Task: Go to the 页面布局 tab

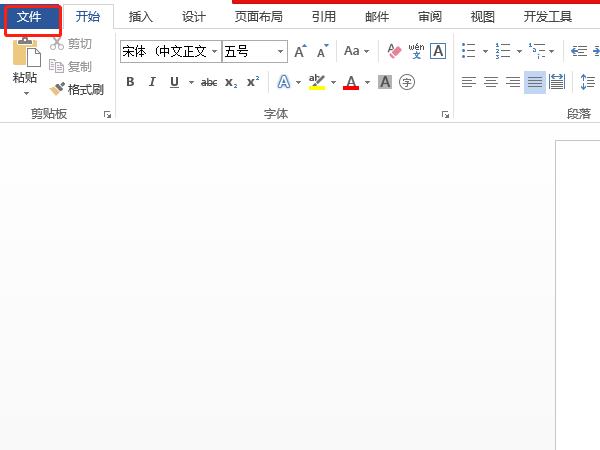Action: coord(259,16)
